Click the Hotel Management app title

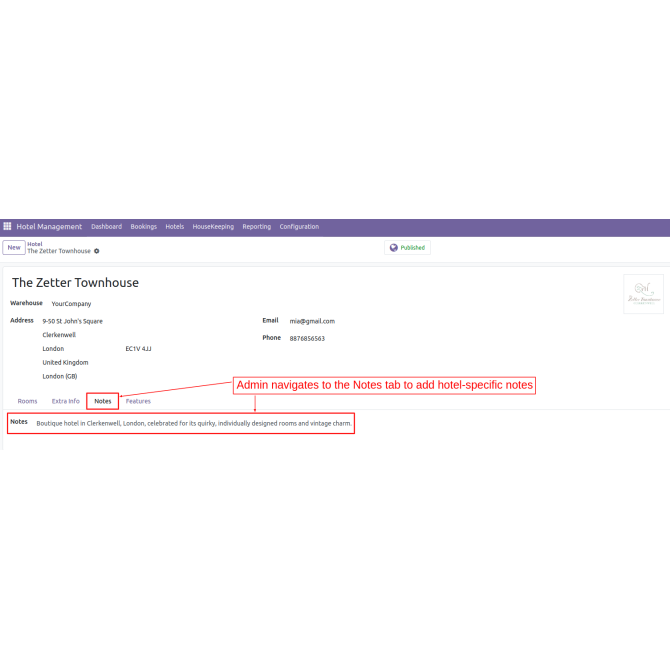tap(49, 226)
